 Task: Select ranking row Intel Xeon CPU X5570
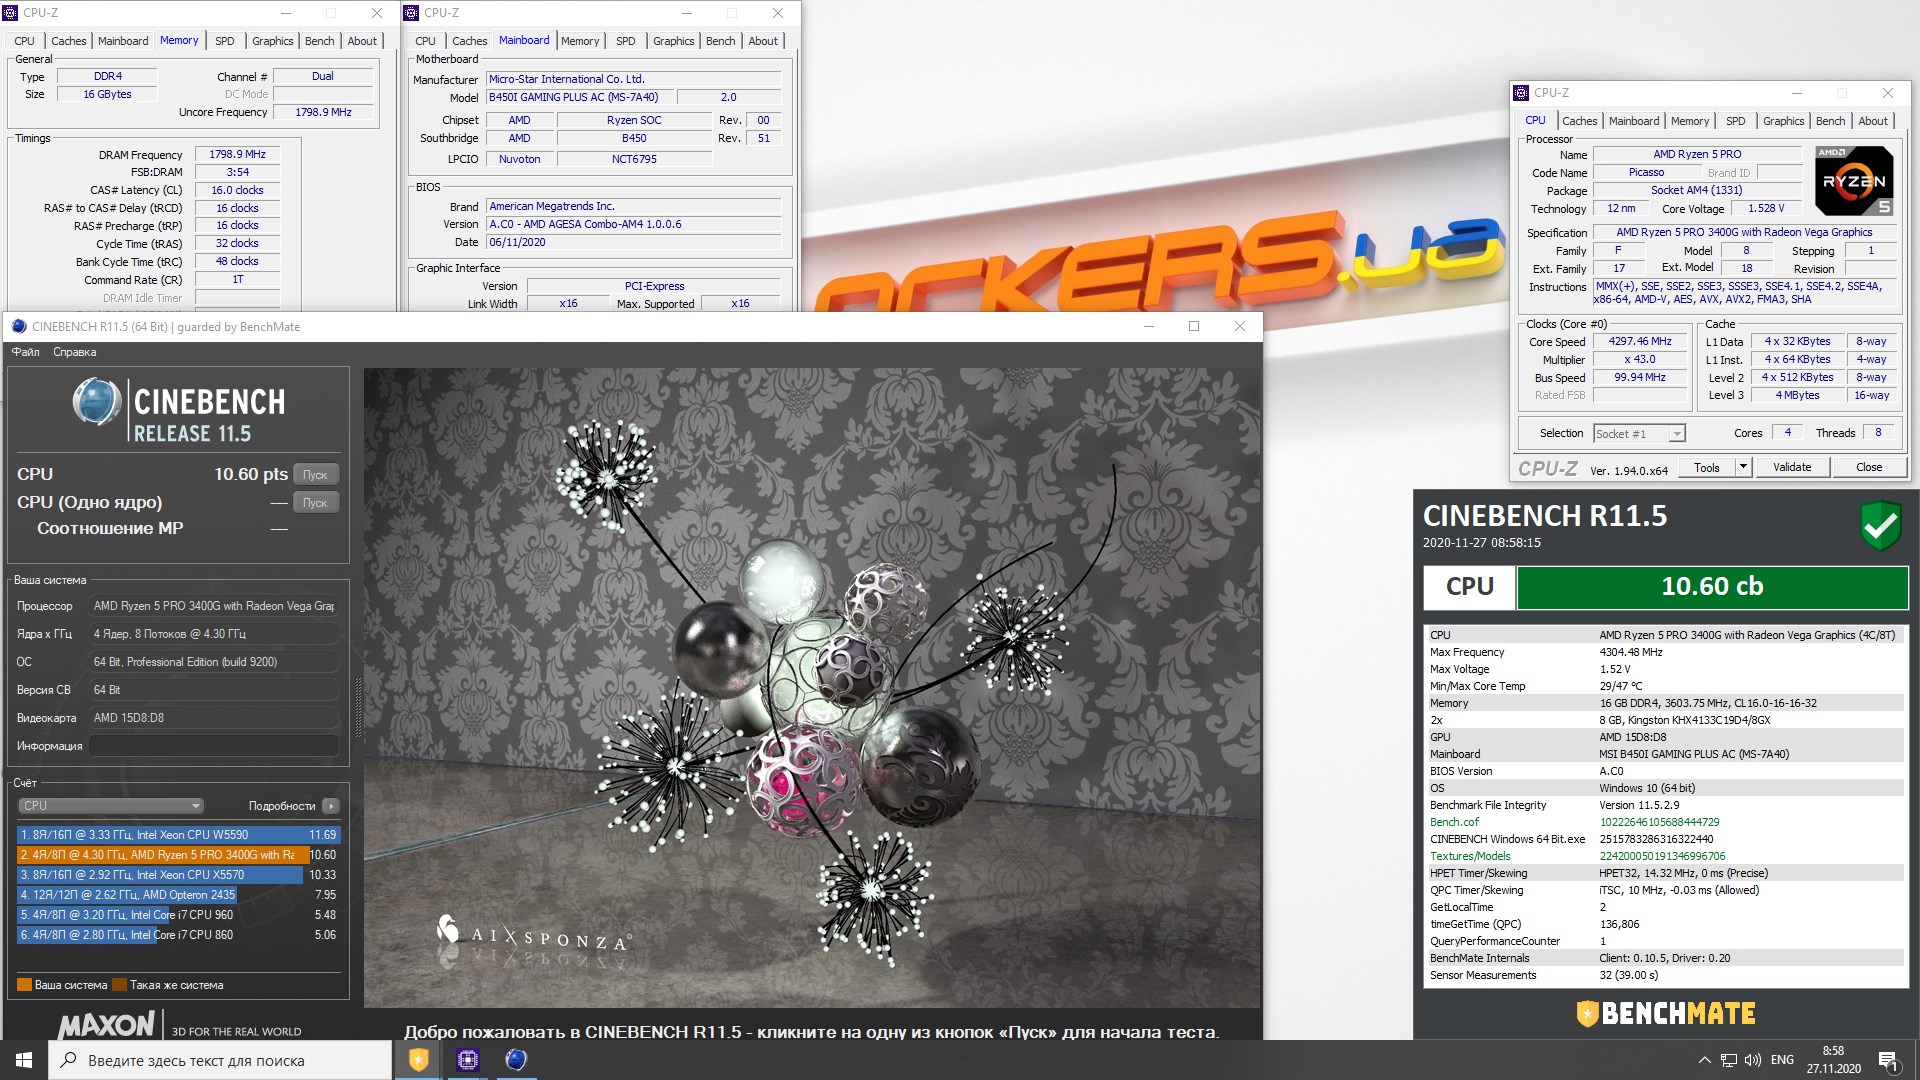click(x=178, y=875)
